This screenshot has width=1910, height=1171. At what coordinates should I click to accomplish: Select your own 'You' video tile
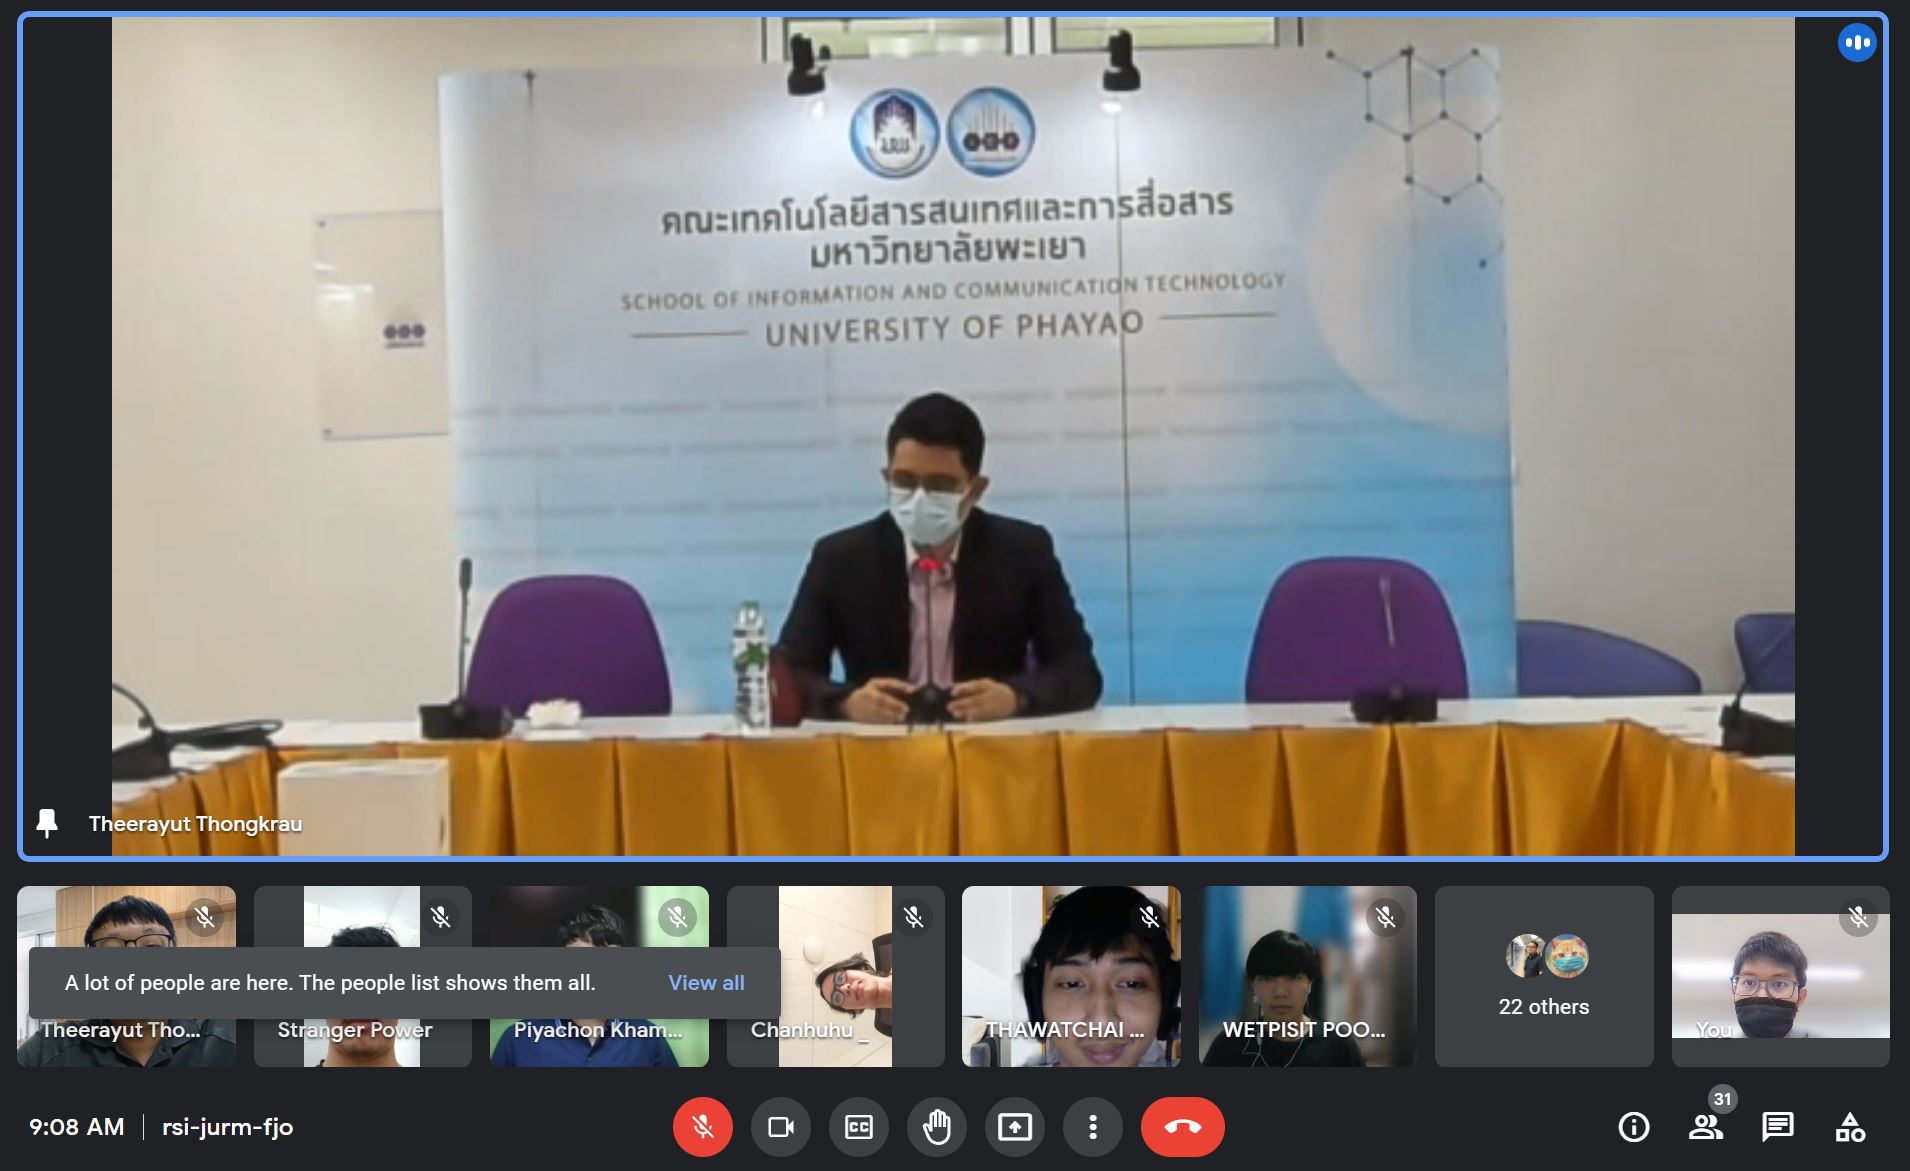pyautogui.click(x=1780, y=976)
